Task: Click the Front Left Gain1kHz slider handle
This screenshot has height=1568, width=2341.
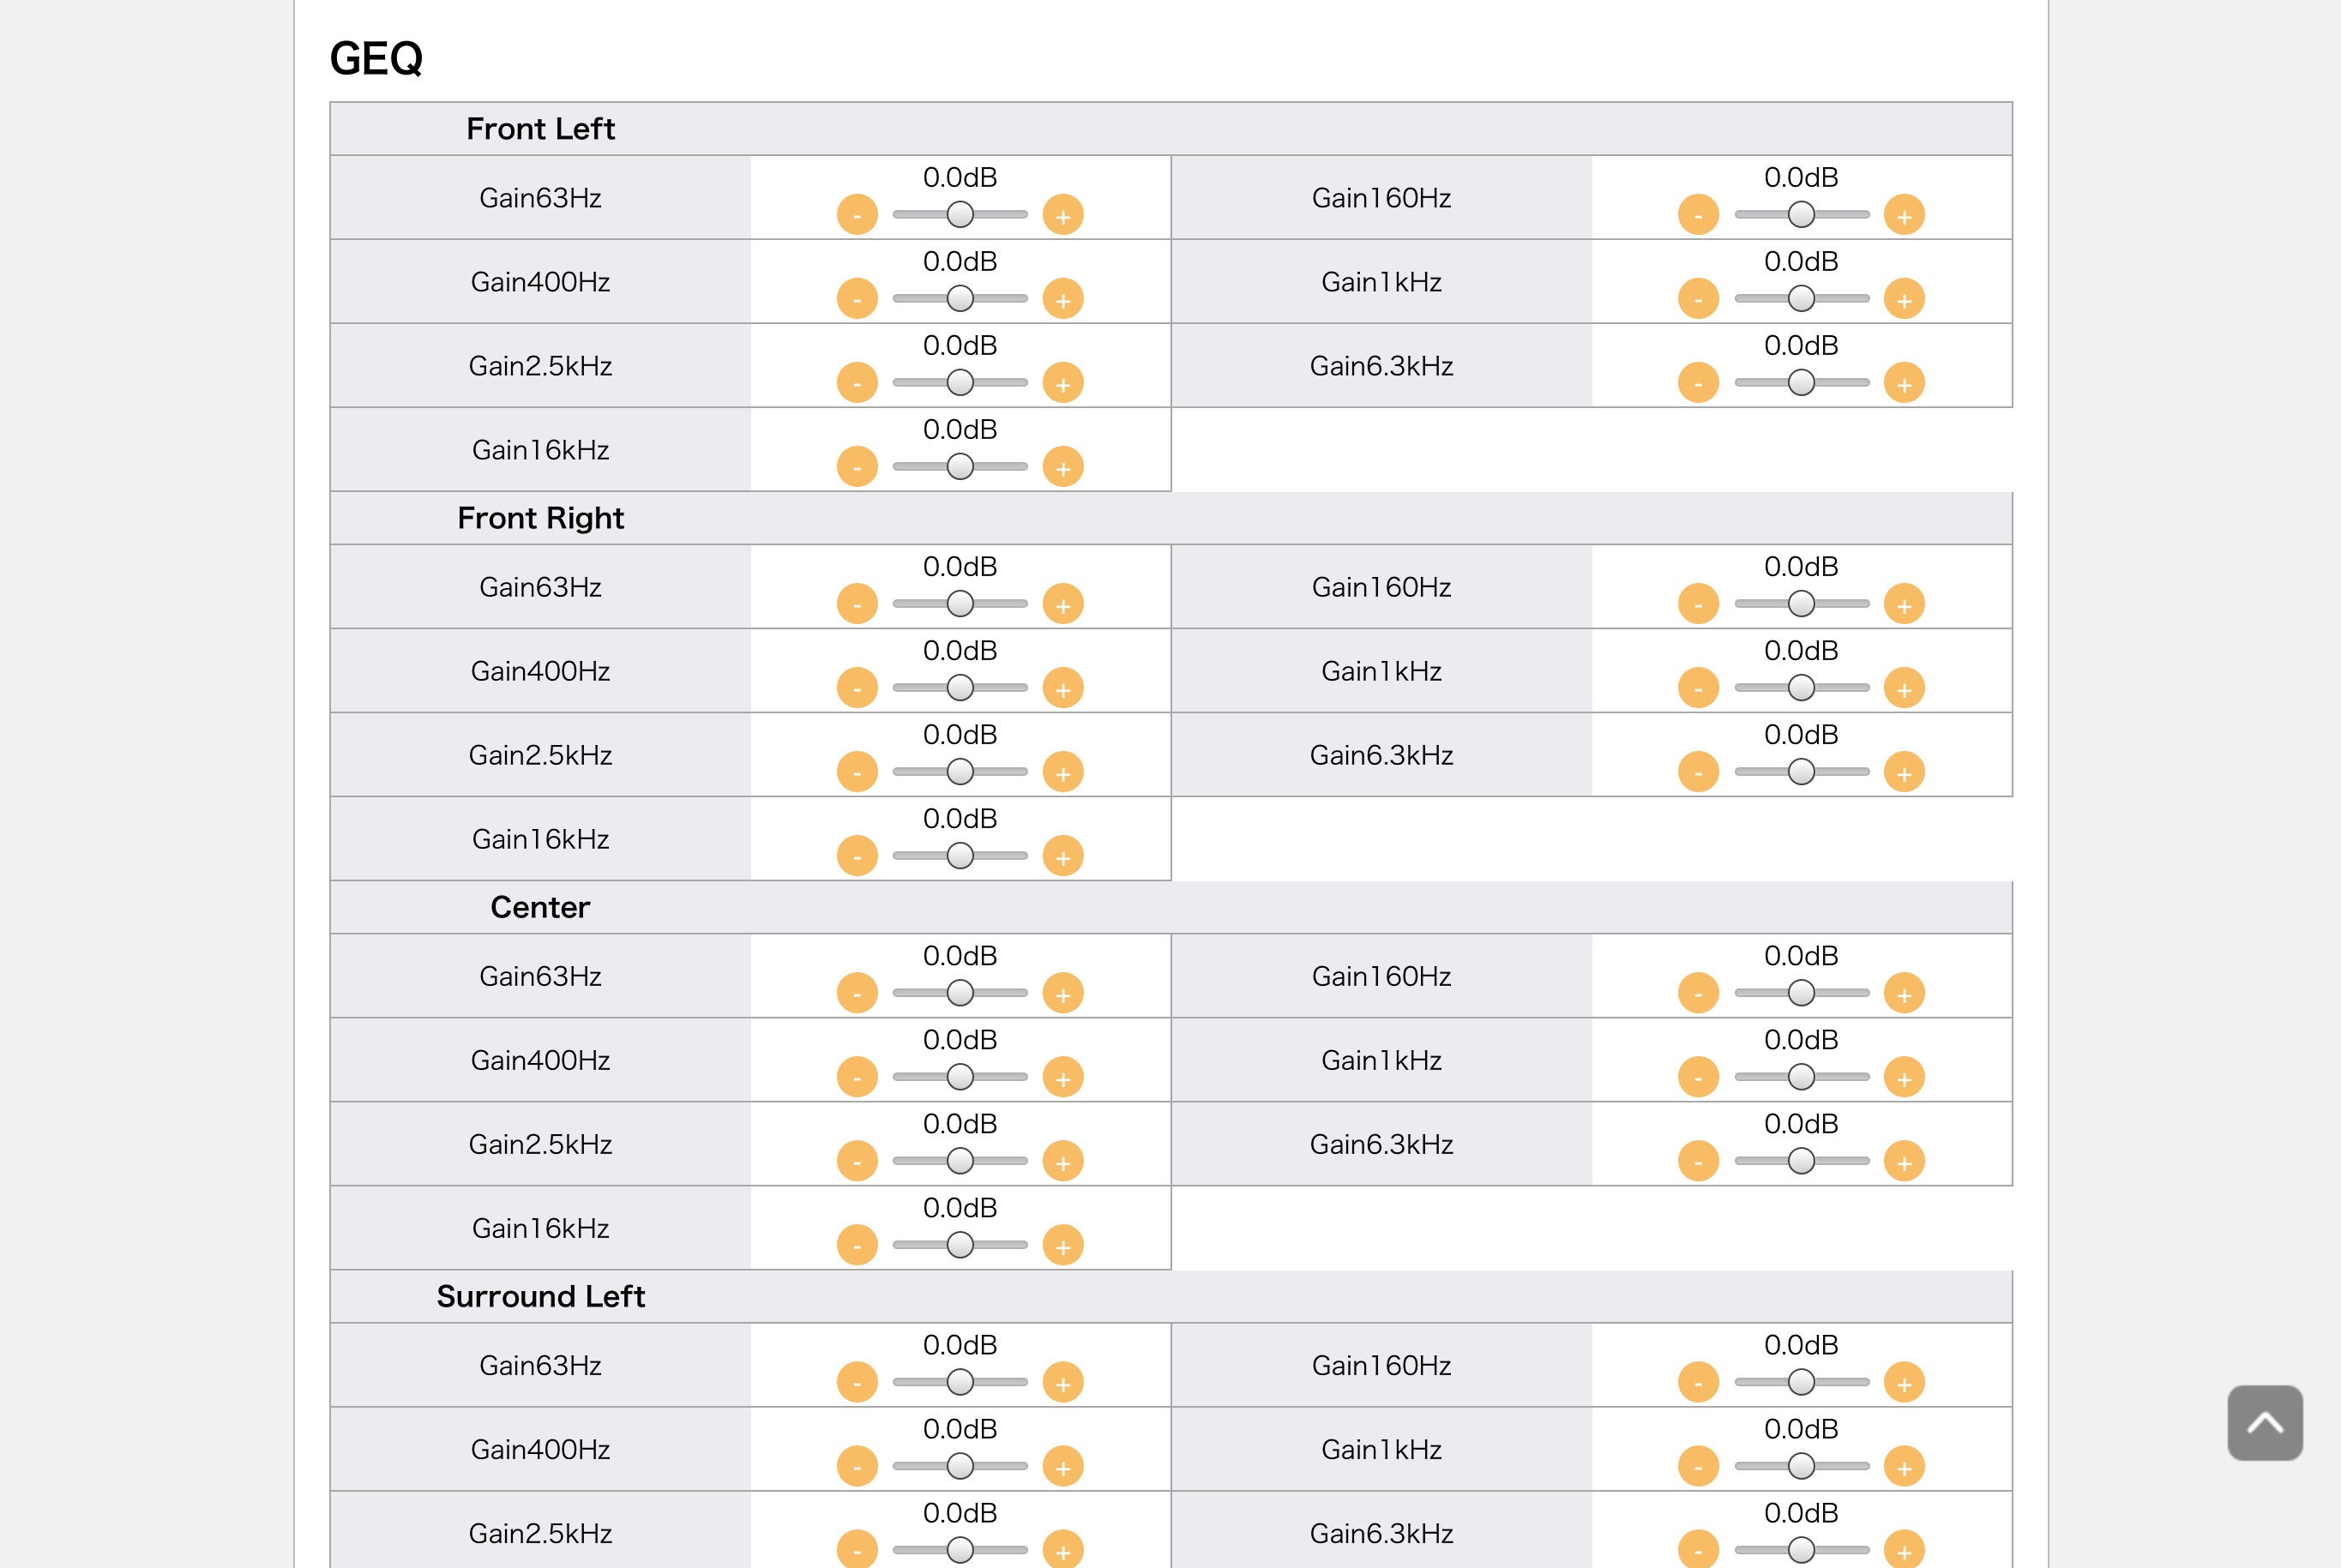Action: pos(1801,298)
